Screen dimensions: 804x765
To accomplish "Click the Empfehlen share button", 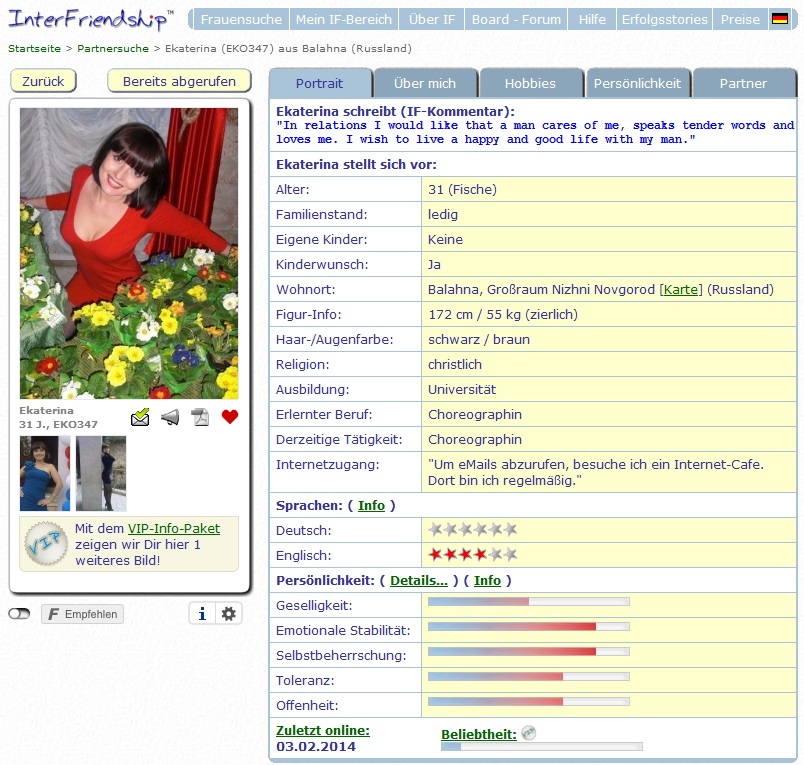I will coord(83,614).
